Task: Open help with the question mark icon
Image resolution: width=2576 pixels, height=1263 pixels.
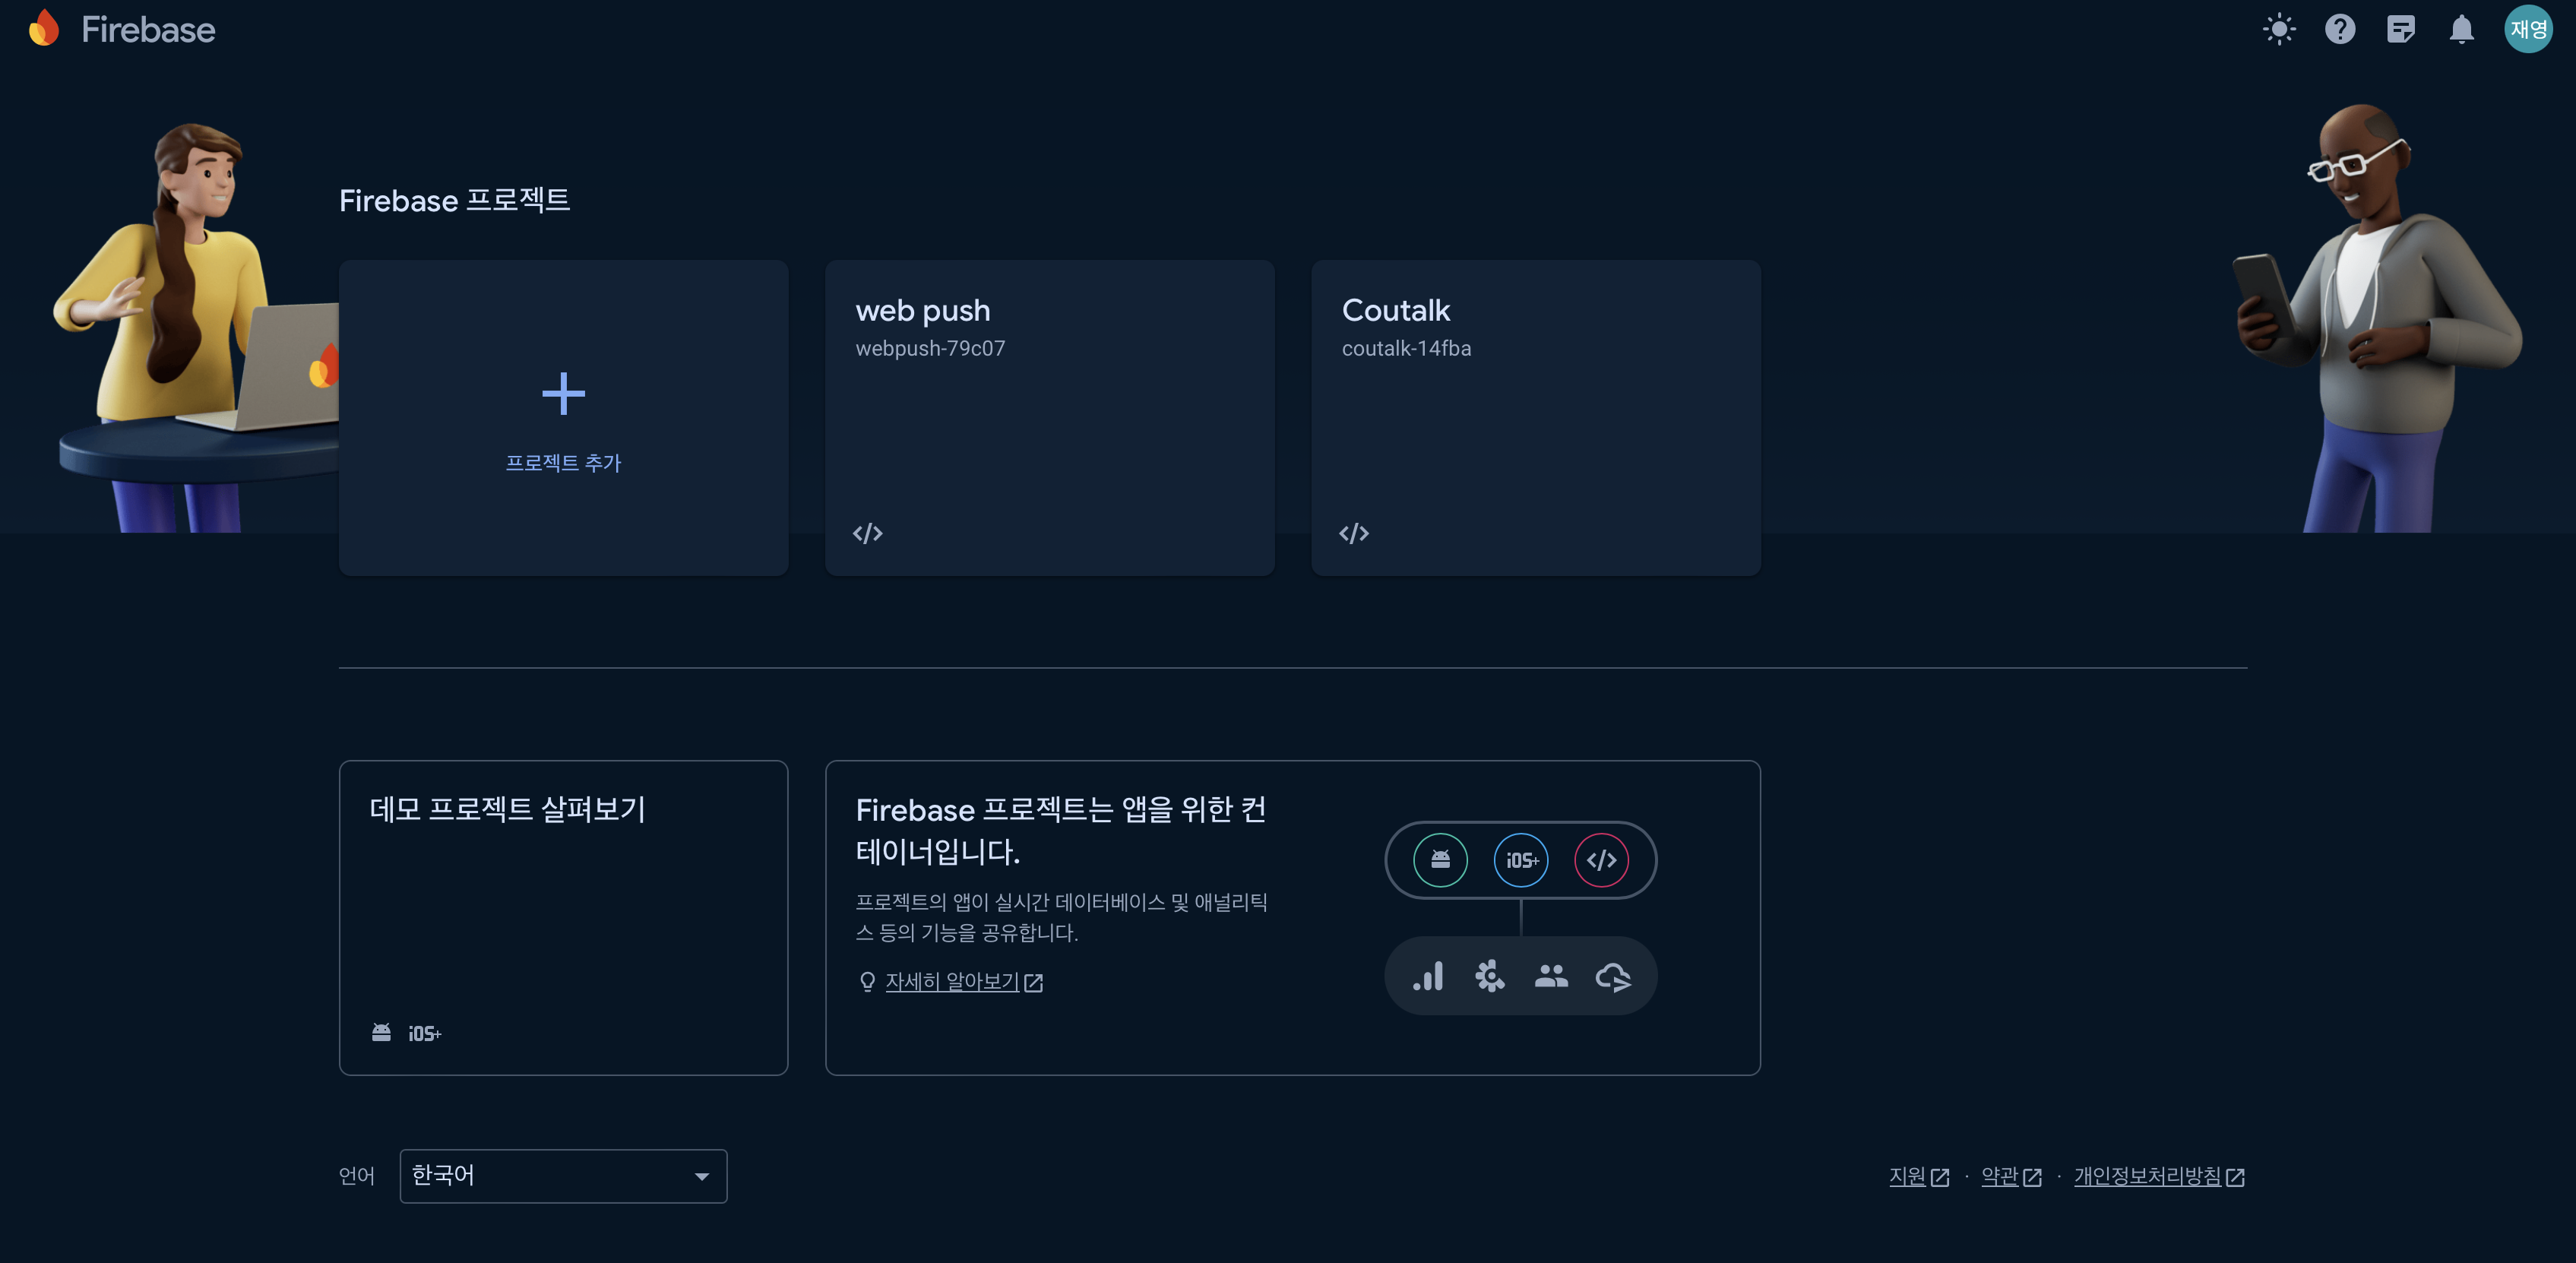Action: (x=2340, y=29)
